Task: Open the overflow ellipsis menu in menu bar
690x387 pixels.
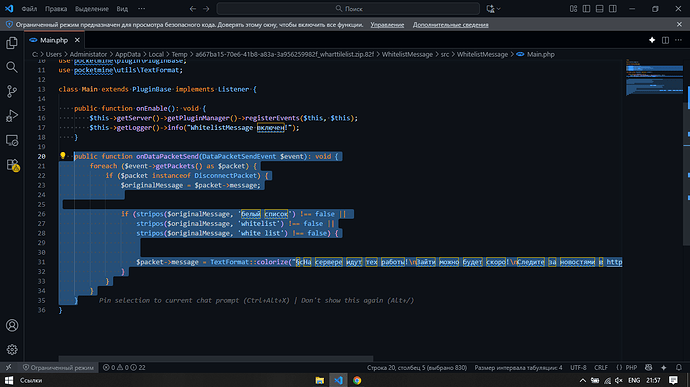Action: click(x=141, y=9)
